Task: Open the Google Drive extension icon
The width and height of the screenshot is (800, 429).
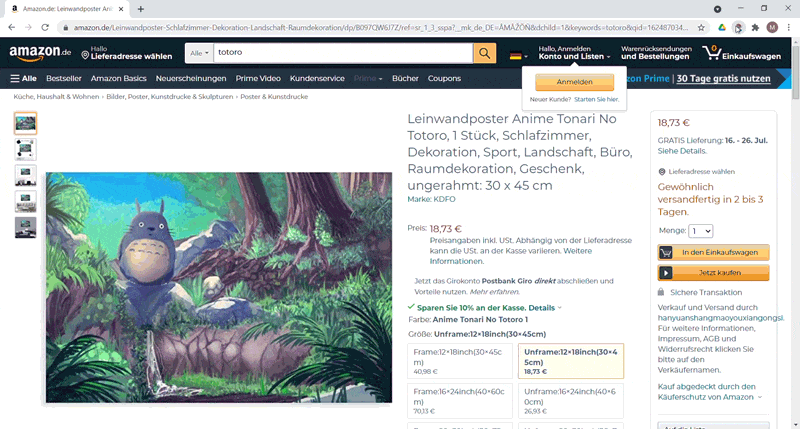Action: click(x=721, y=28)
